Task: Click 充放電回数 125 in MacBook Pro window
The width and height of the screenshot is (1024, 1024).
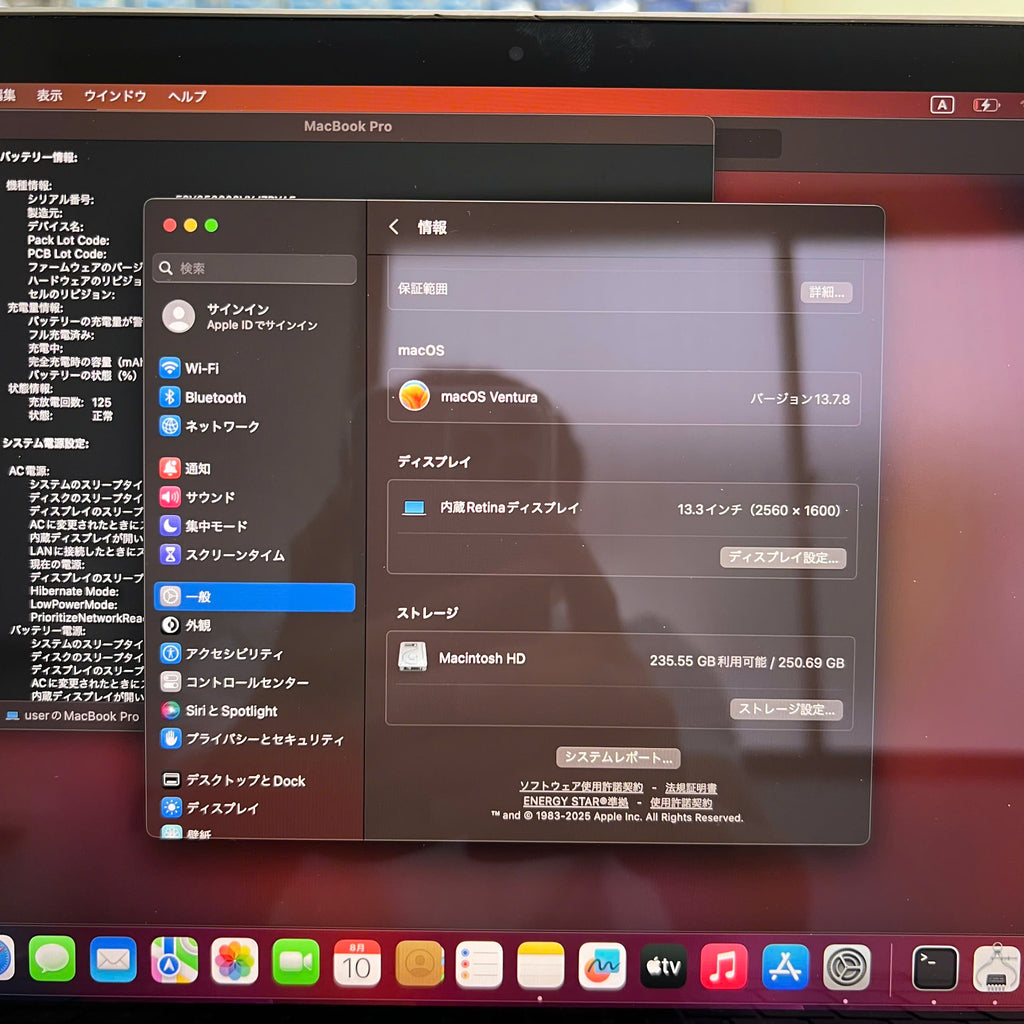Action: 70,402
